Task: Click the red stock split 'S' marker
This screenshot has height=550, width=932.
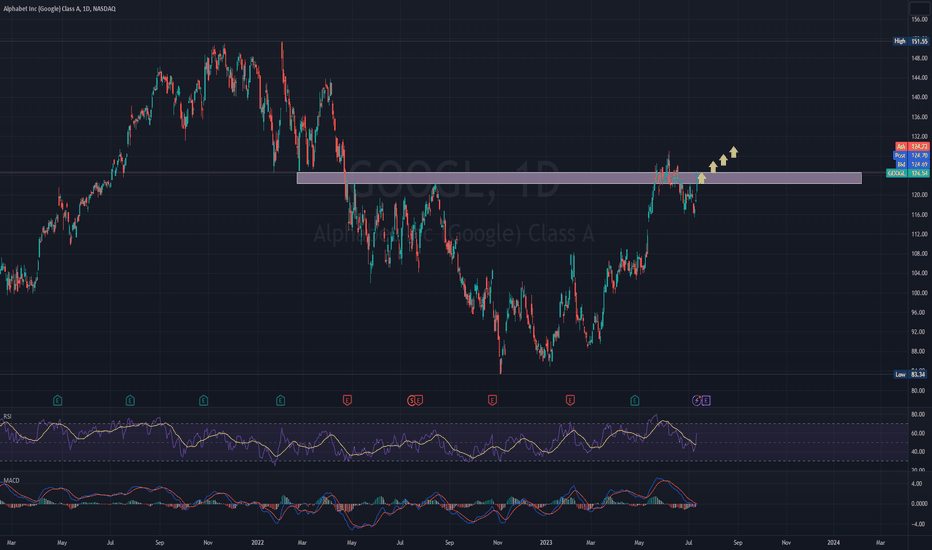Action: [x=411, y=401]
